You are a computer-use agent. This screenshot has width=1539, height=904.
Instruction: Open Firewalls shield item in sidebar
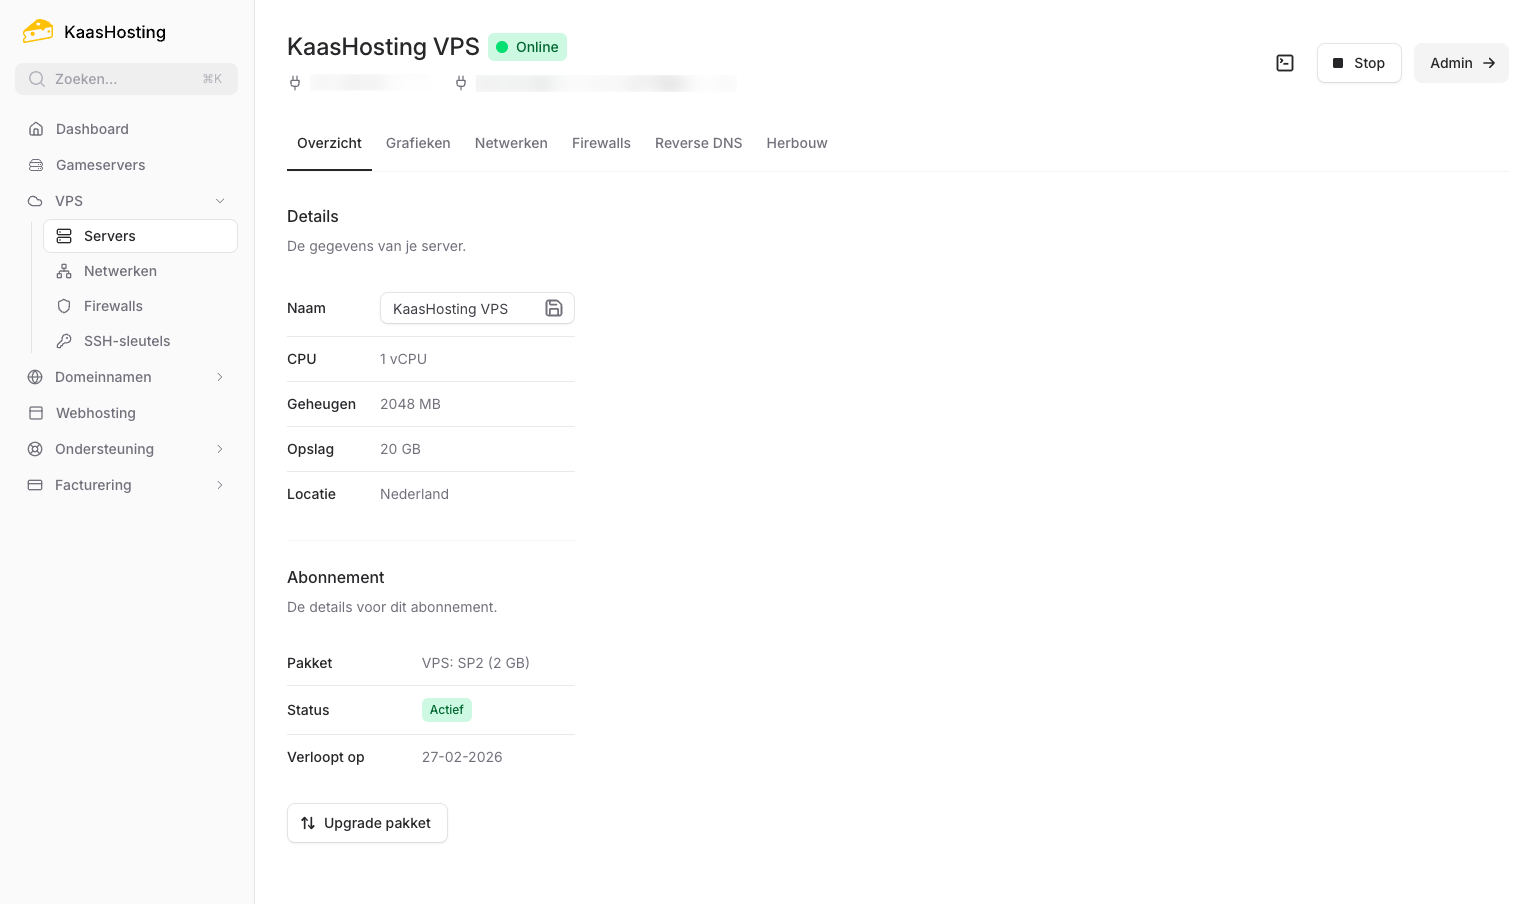113,306
